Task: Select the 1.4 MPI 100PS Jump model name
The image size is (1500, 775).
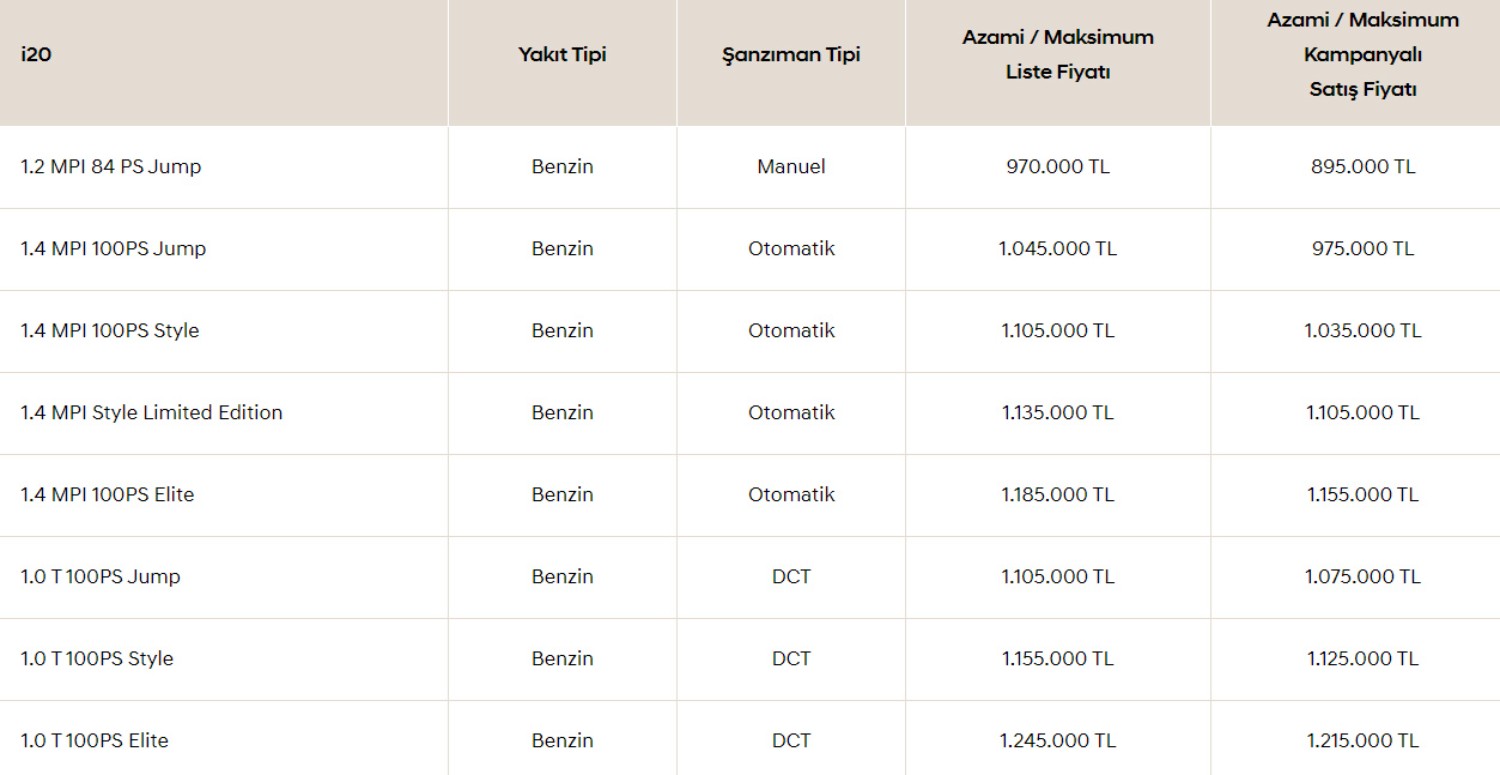Action: (x=113, y=249)
